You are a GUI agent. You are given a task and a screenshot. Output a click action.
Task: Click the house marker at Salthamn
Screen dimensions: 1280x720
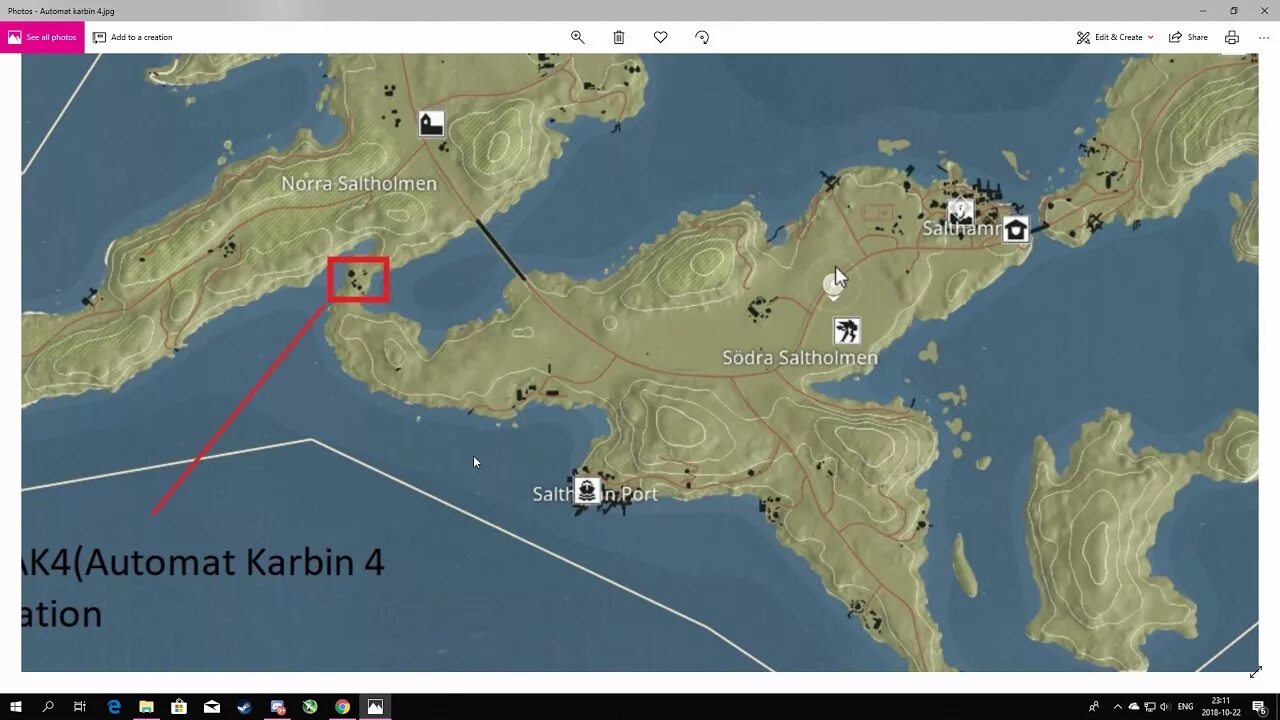pos(1016,230)
